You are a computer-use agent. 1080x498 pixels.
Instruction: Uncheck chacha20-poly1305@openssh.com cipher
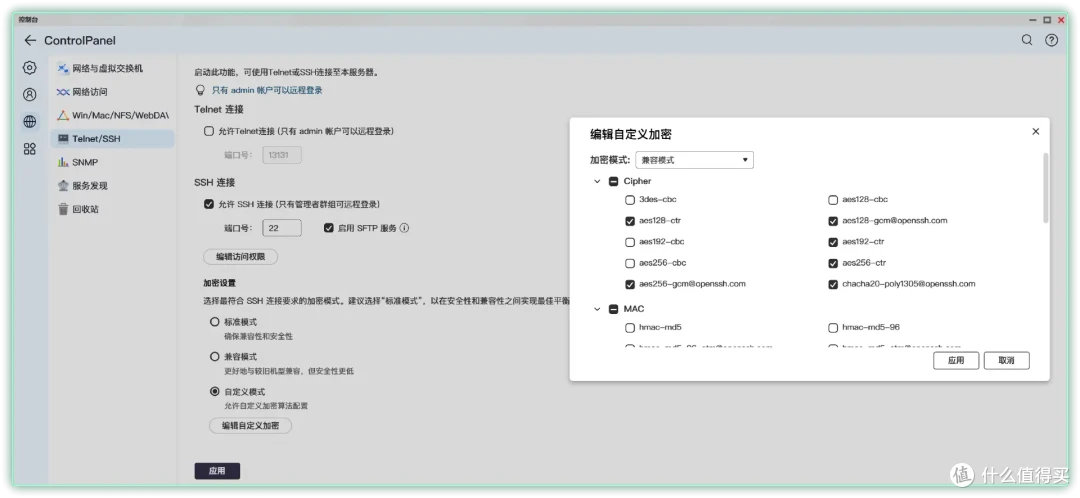(x=833, y=284)
